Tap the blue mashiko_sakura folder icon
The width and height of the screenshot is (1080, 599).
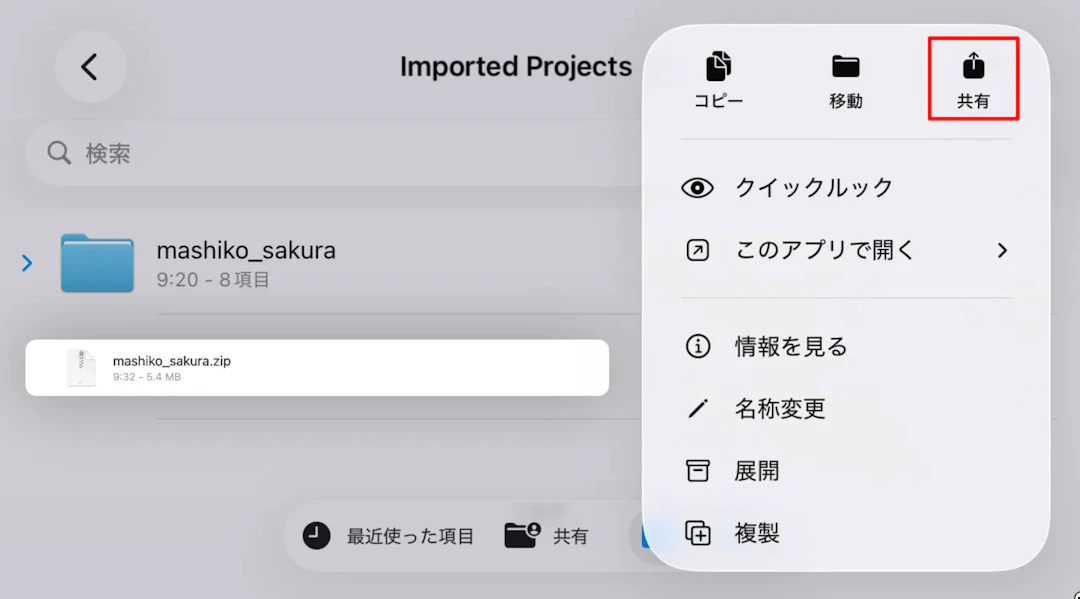96,263
